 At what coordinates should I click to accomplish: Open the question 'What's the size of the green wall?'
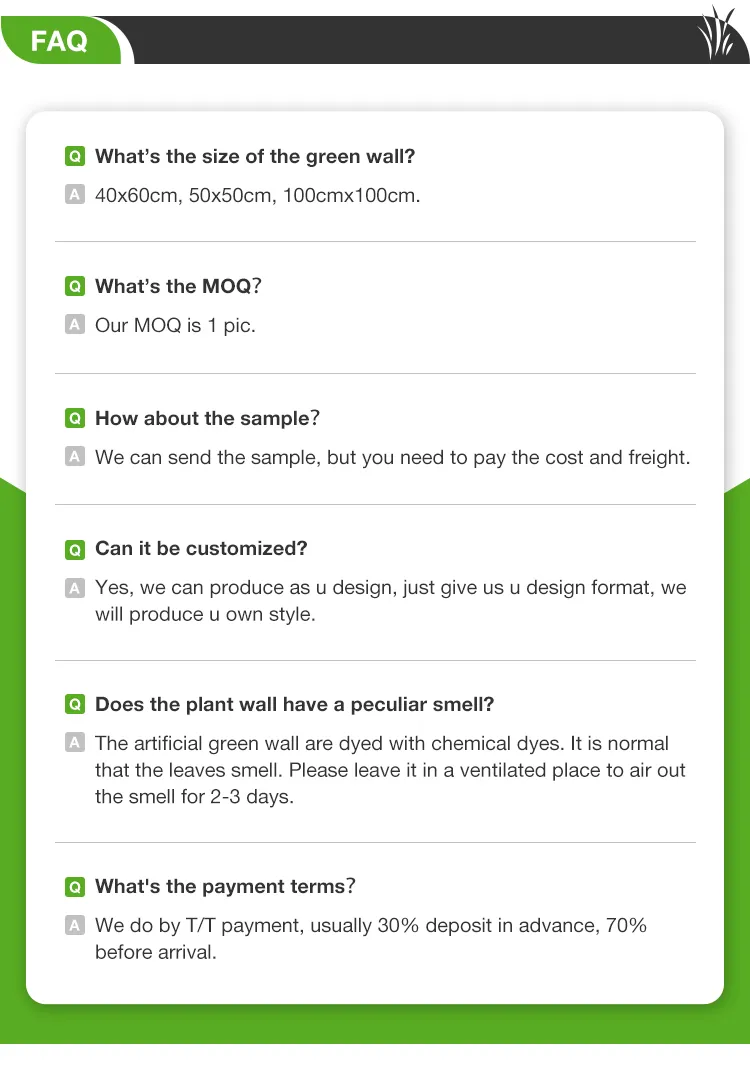click(x=255, y=157)
